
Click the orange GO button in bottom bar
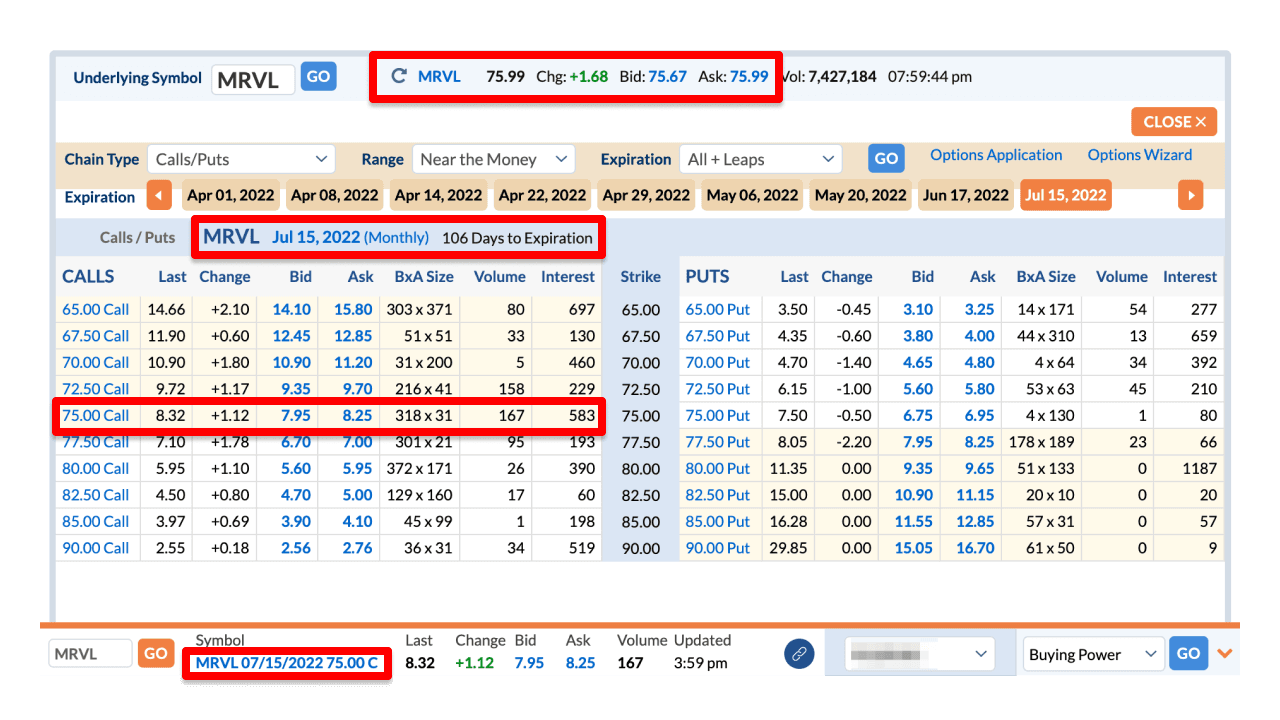[155, 653]
